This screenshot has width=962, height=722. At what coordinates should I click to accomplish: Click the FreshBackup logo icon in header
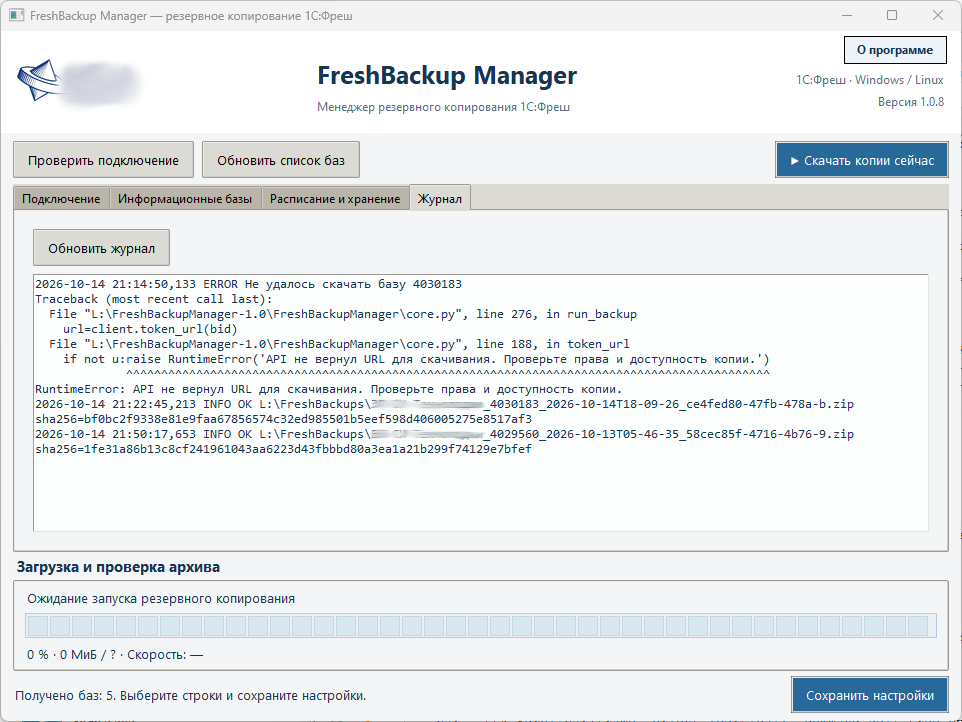pyautogui.click(x=39, y=80)
